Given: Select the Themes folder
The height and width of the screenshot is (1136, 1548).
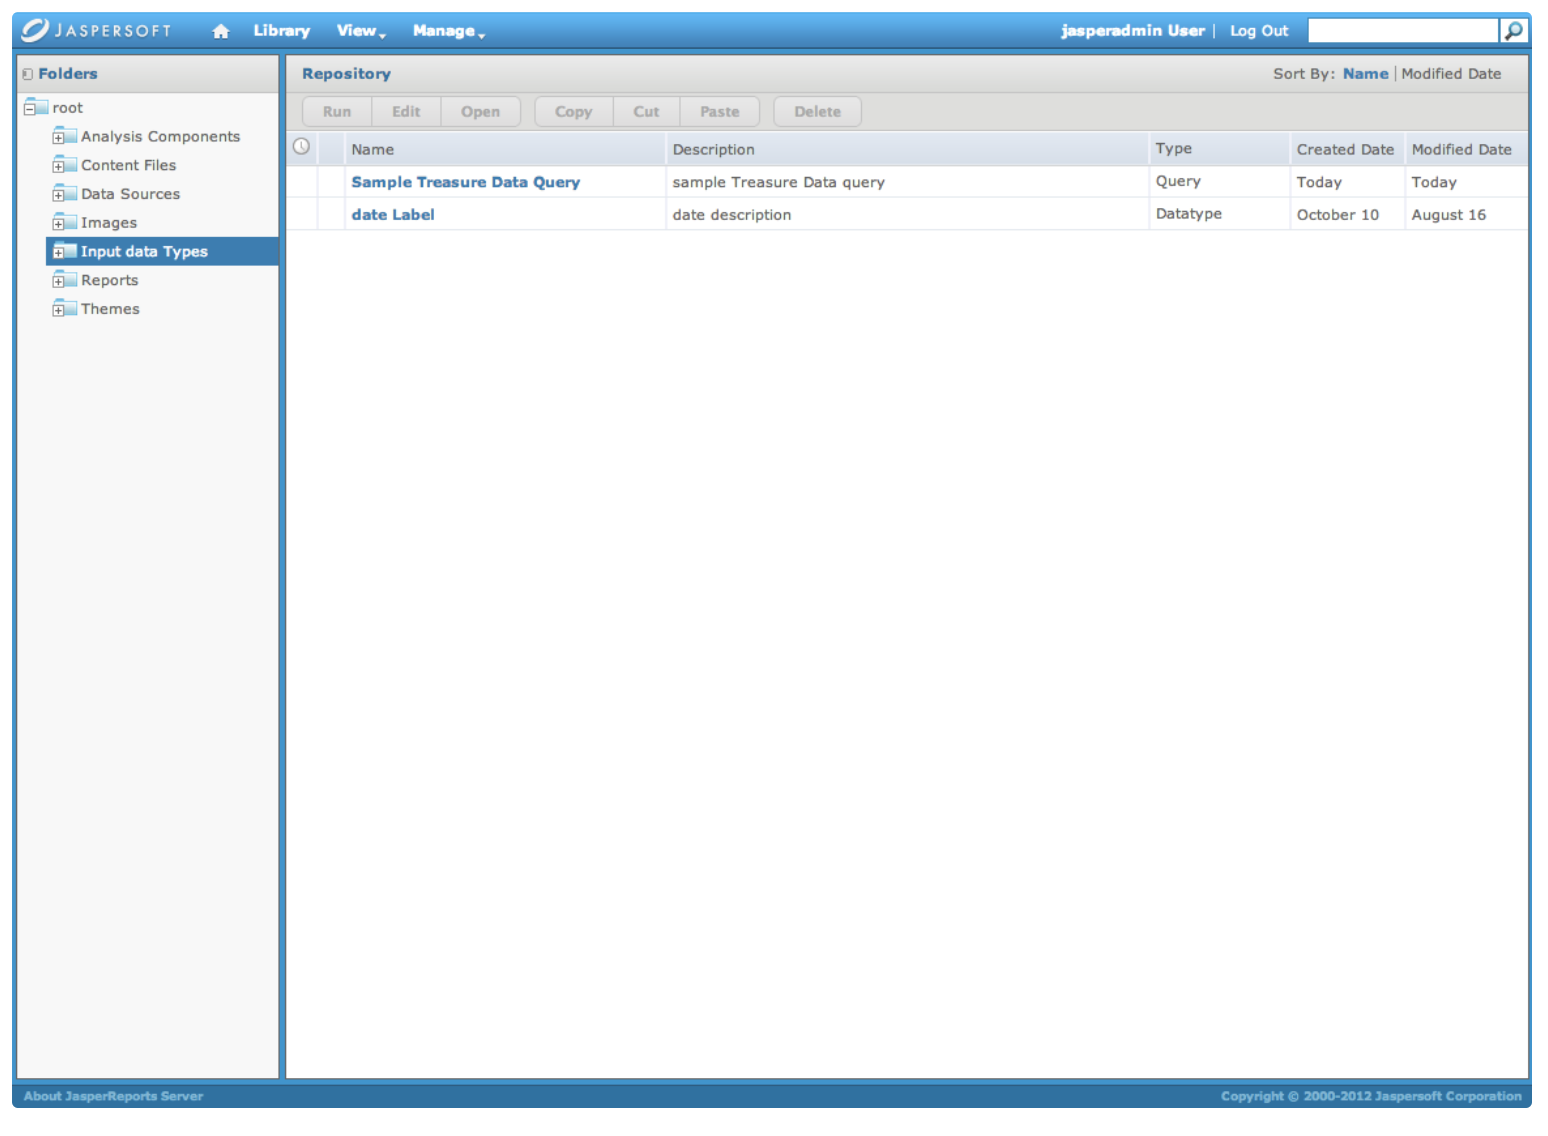Looking at the screenshot, I should click(110, 309).
